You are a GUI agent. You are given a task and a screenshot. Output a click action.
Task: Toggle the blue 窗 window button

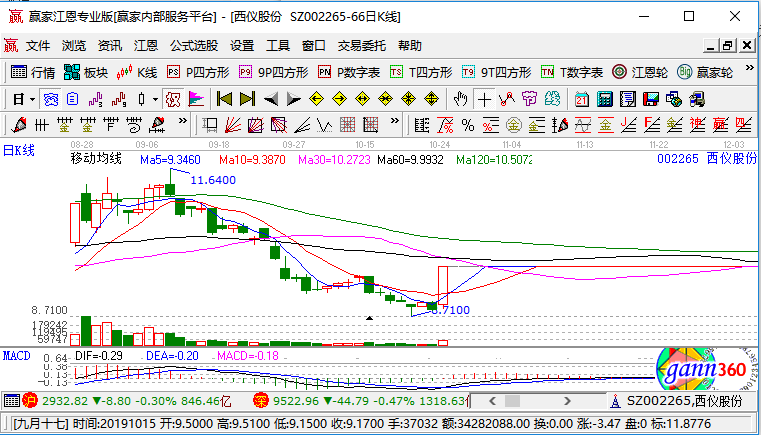click(50, 100)
